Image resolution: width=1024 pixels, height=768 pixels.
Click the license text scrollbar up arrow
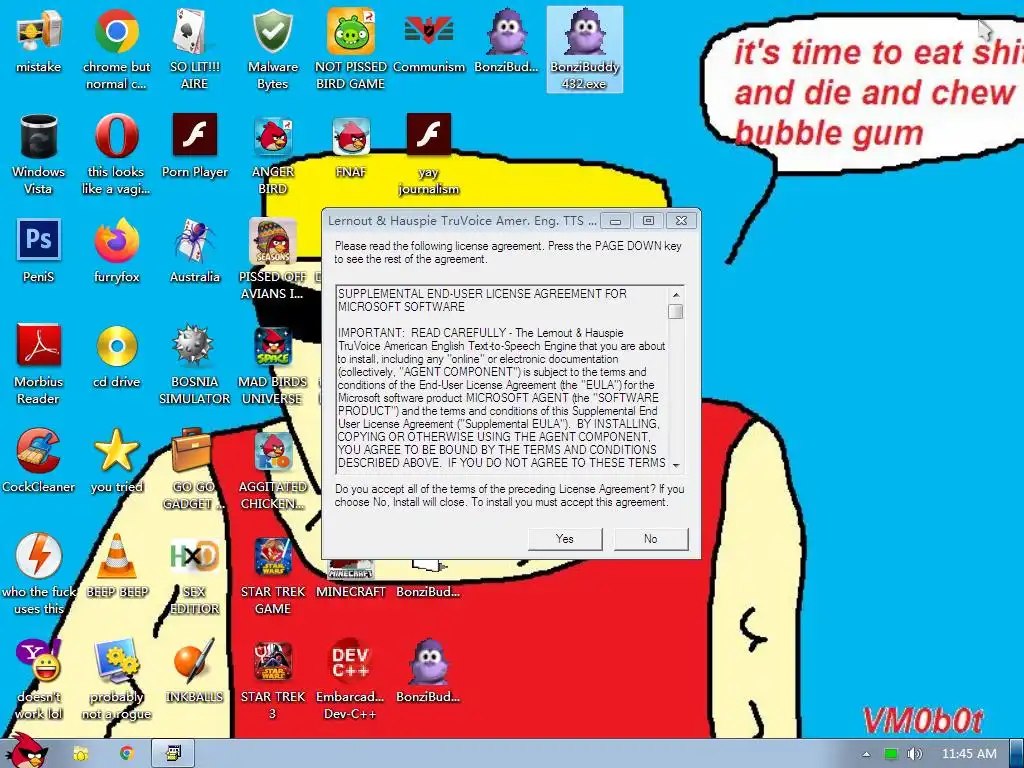coord(676,295)
